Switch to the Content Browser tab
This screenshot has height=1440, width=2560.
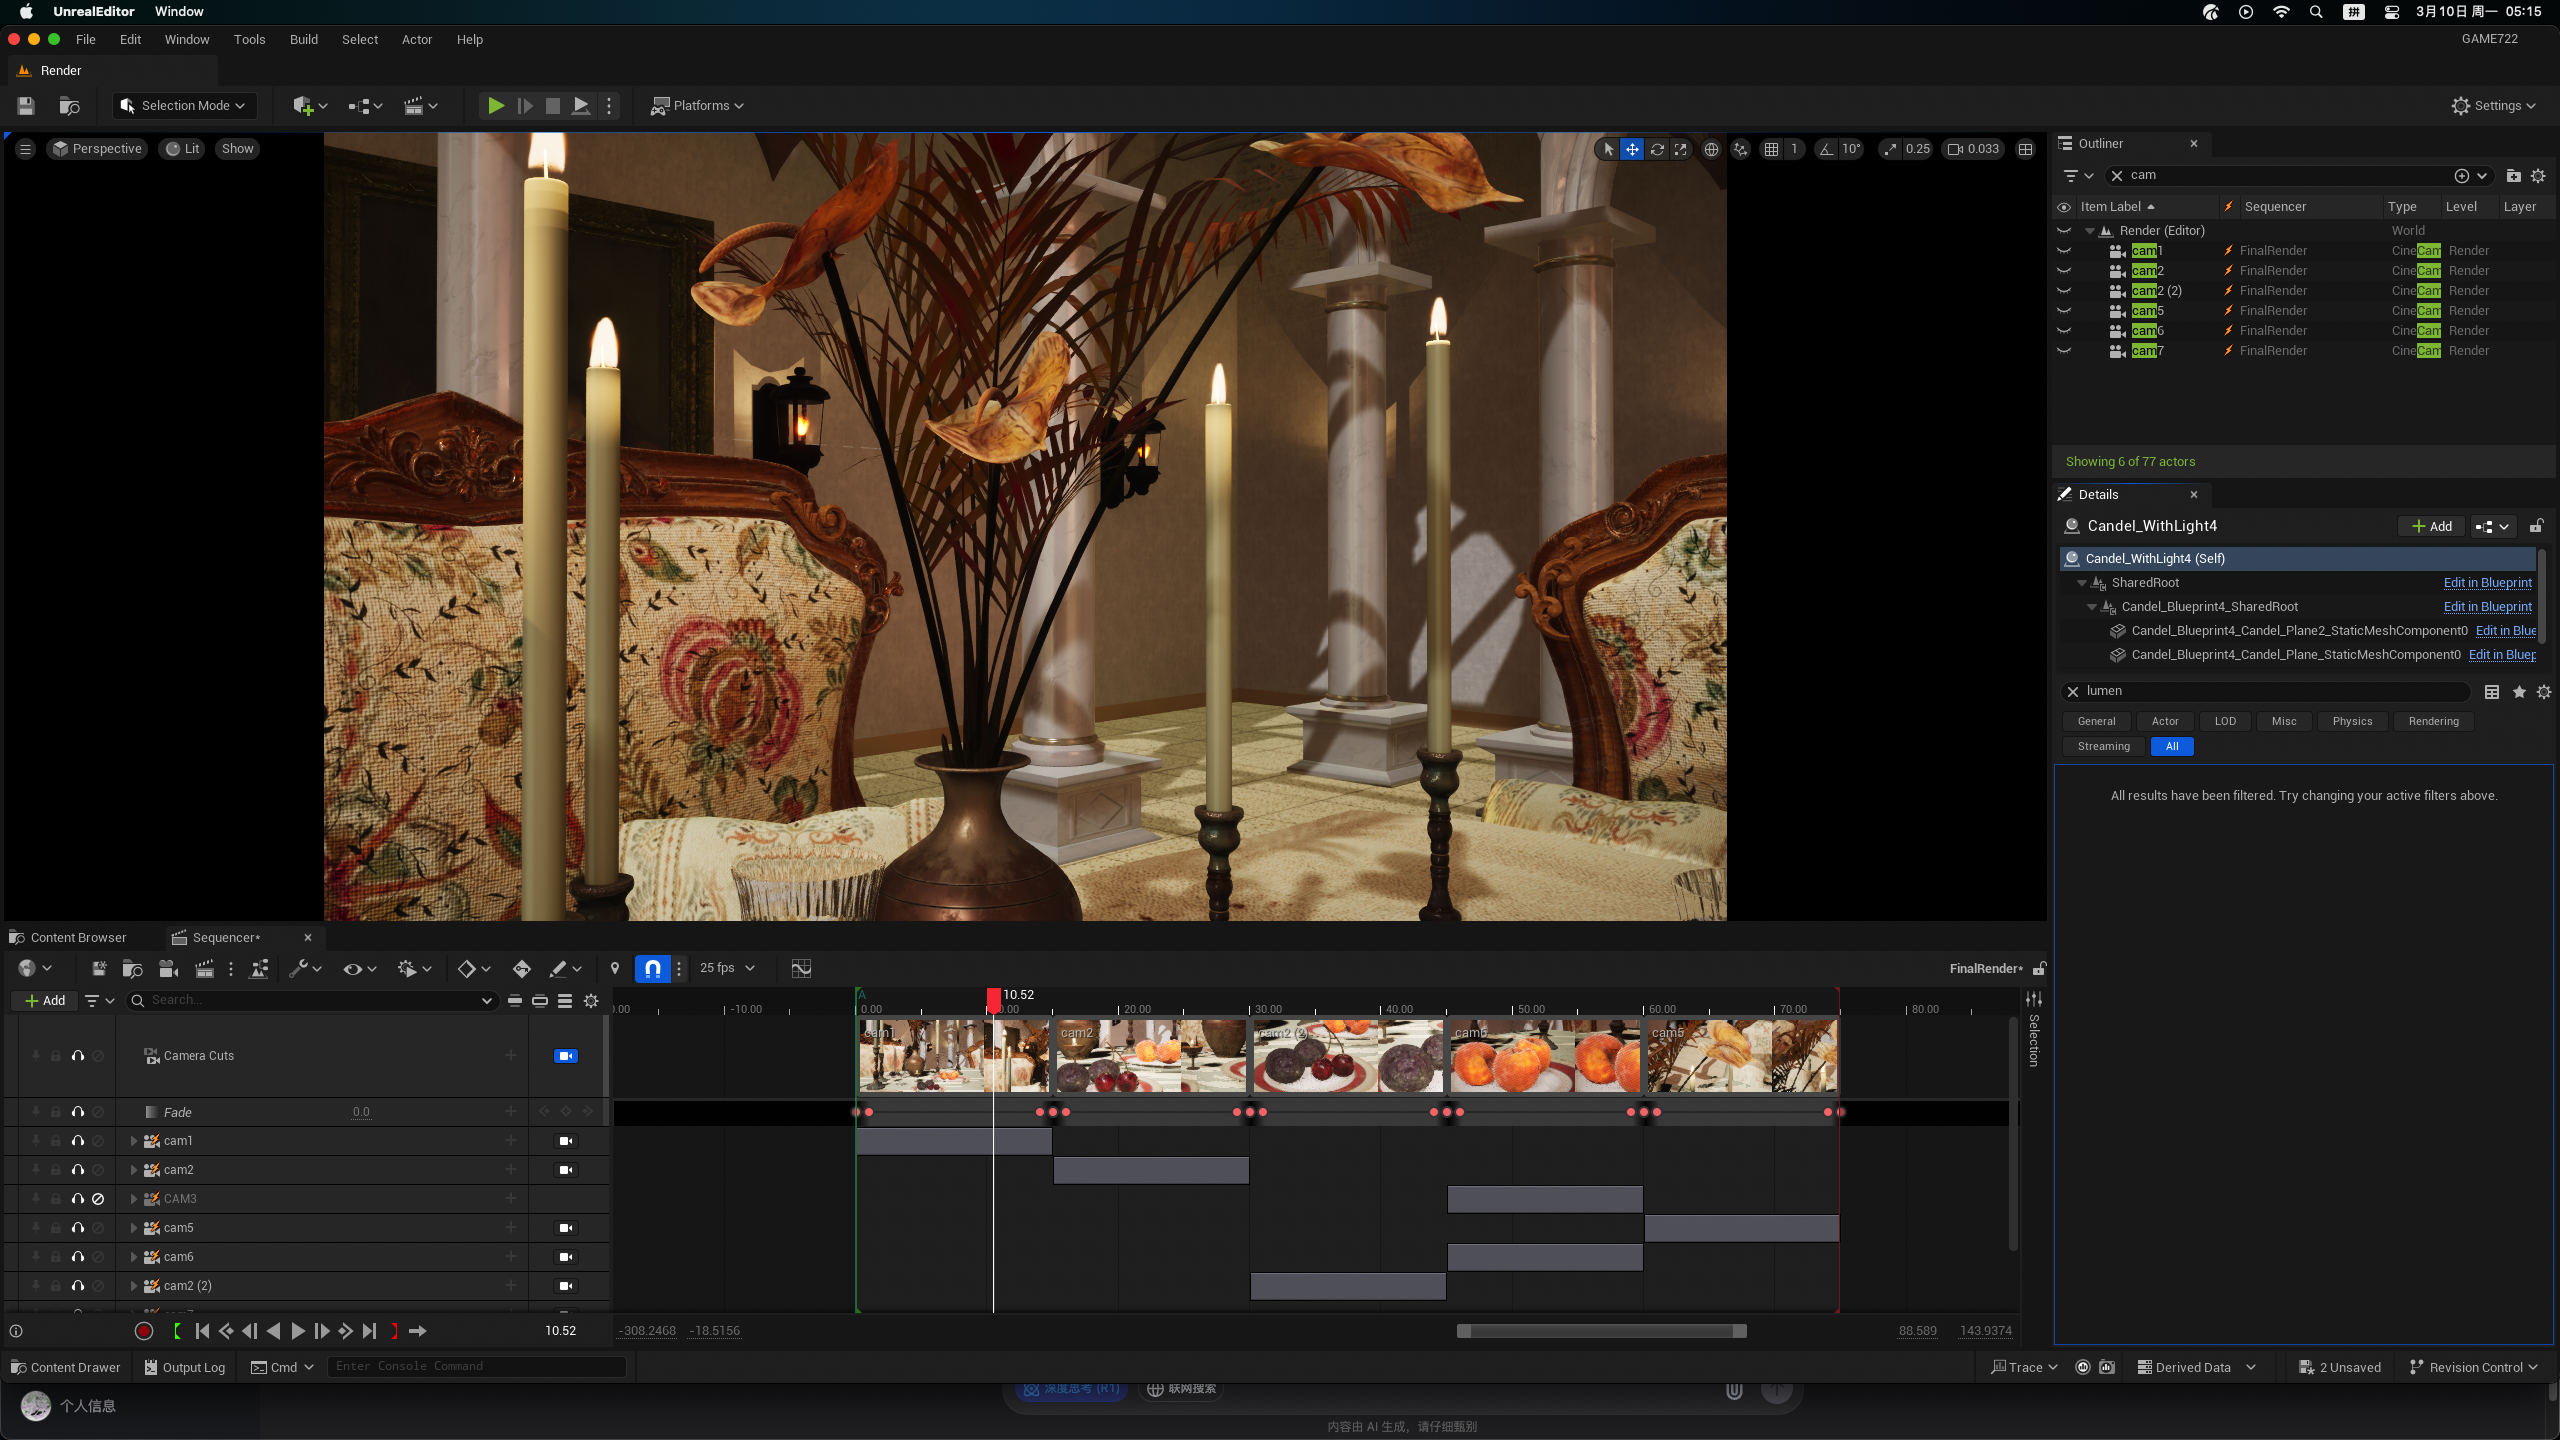click(78, 938)
